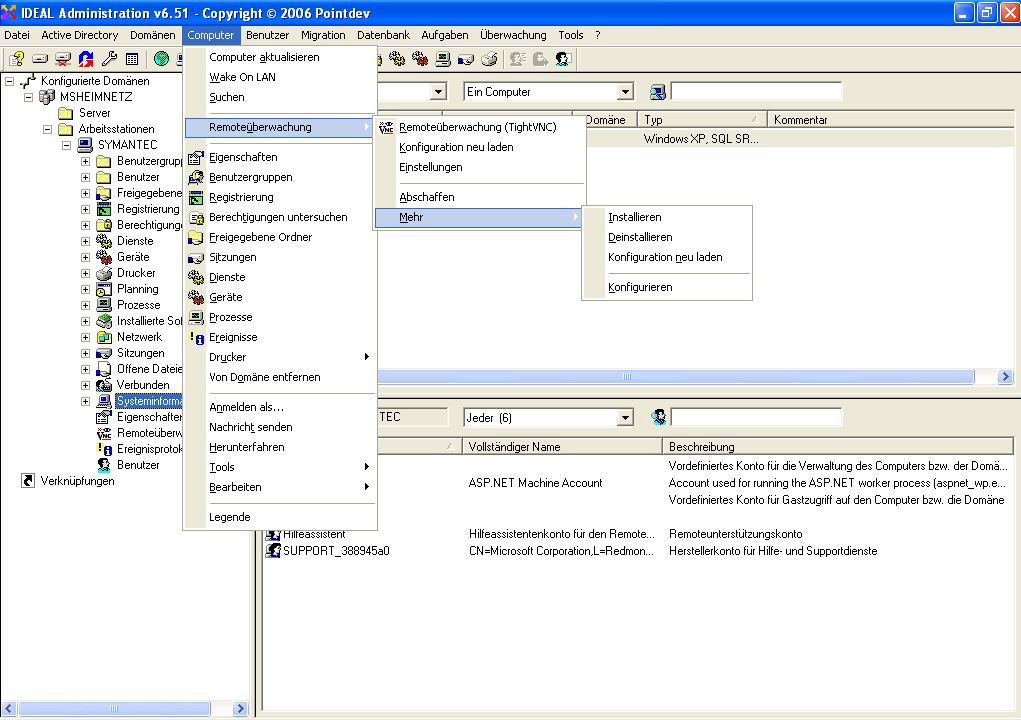Click the user icon next to Jeder dropdown

click(658, 417)
